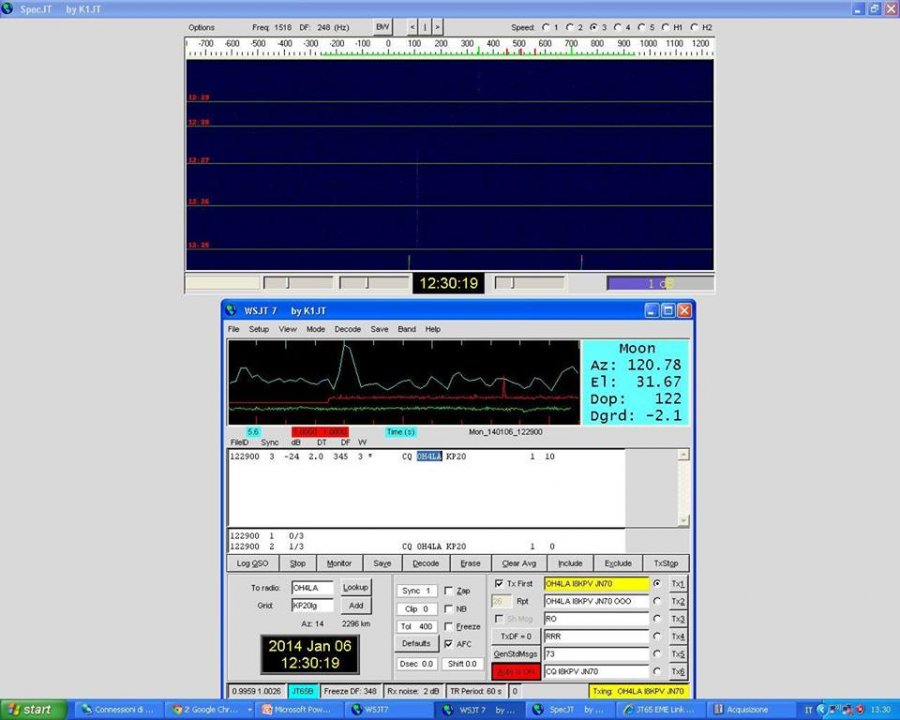900x720 pixels.
Task: Toggle the AFC checkbox
Action: point(449,644)
